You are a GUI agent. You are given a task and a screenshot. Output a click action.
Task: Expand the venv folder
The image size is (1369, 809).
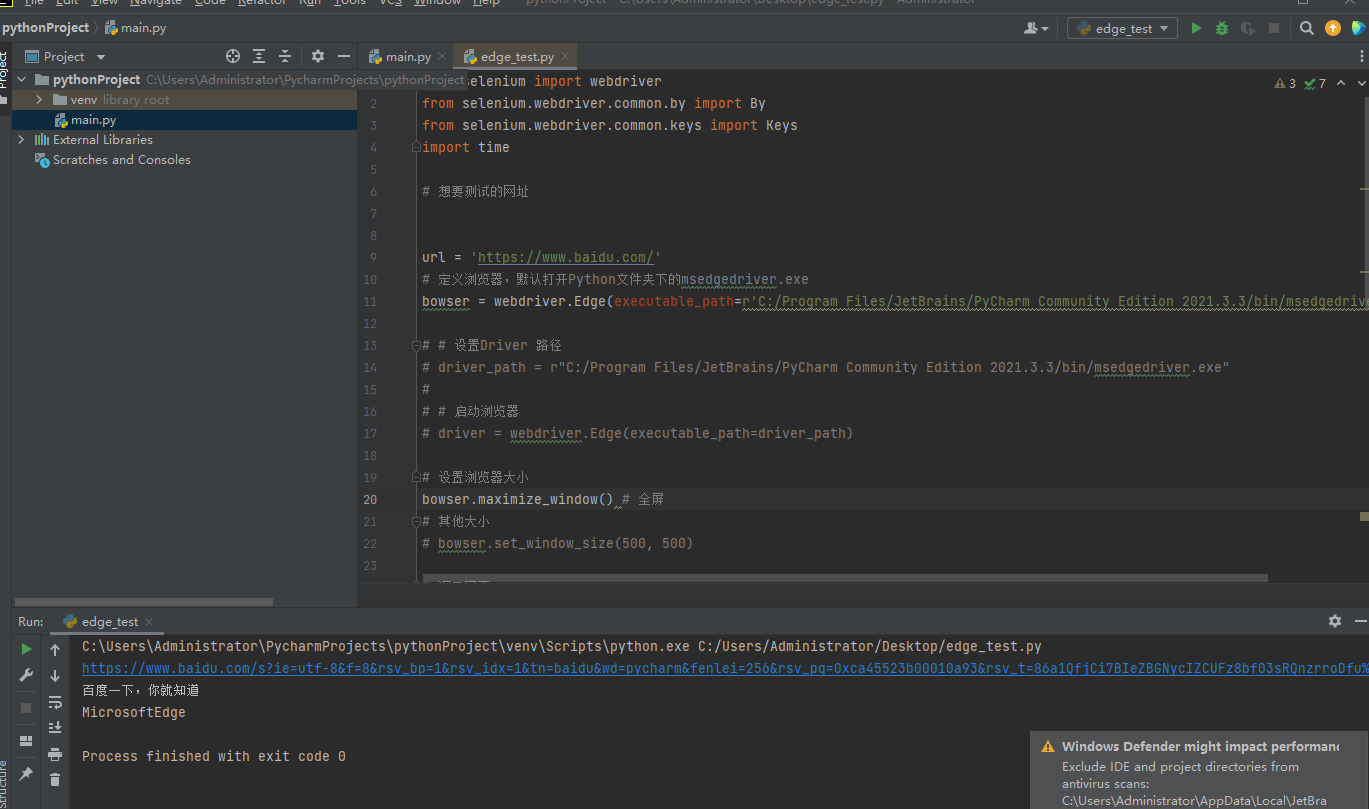[39, 100]
